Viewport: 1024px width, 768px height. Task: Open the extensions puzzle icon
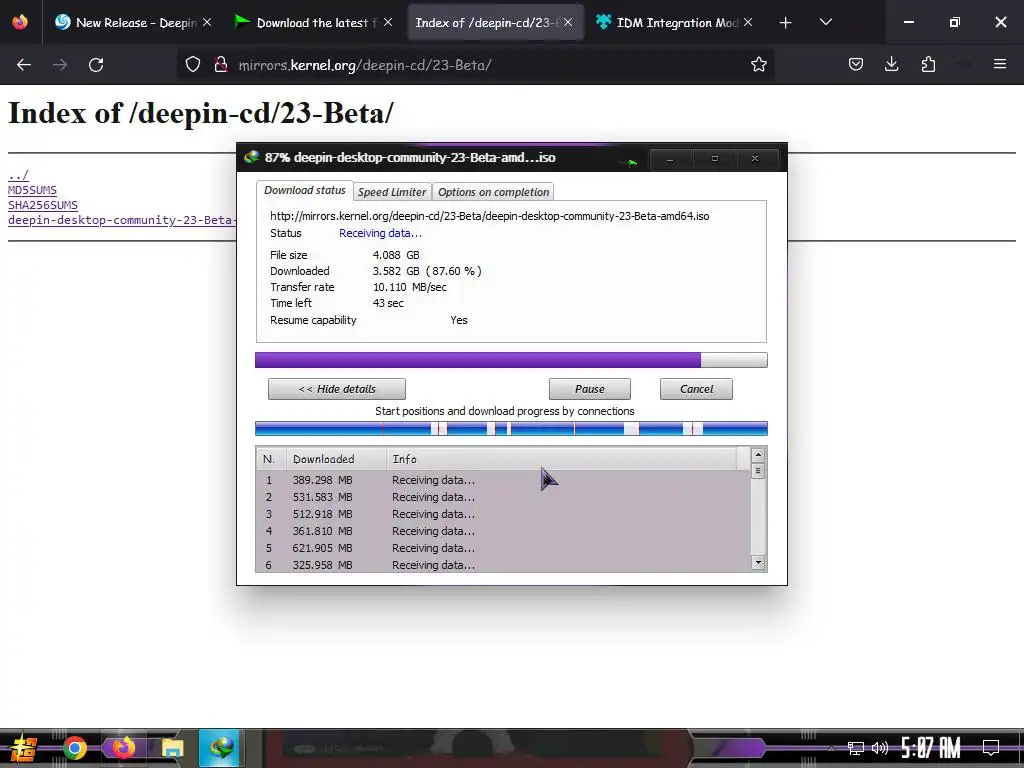(928, 65)
